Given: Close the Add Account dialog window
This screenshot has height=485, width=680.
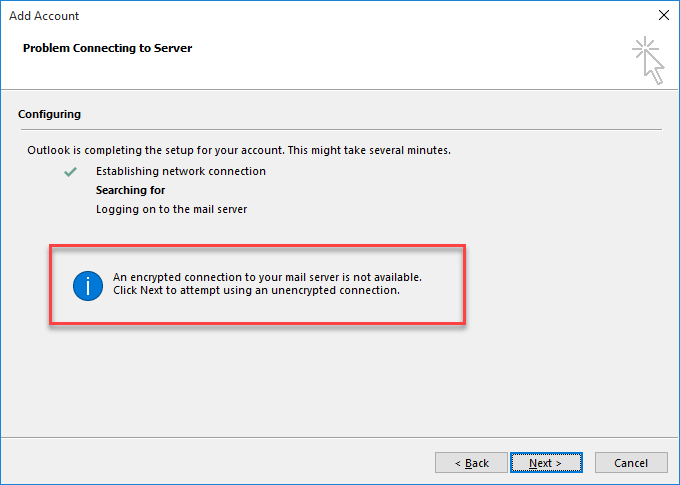Looking at the screenshot, I should click(x=664, y=15).
